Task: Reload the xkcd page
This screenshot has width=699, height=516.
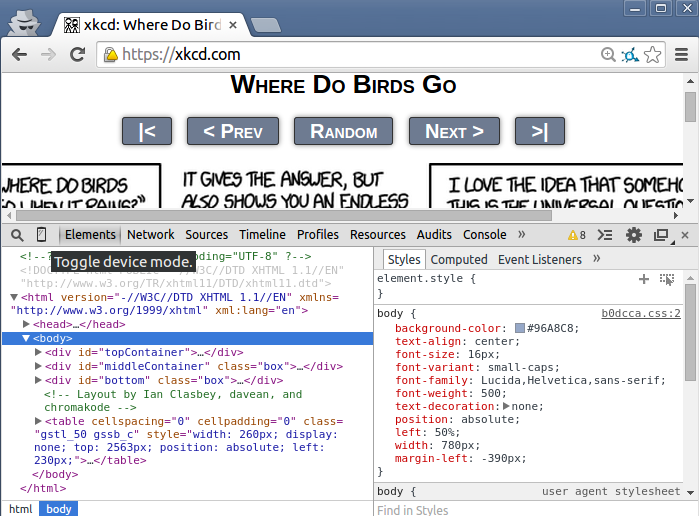Action: point(77,55)
